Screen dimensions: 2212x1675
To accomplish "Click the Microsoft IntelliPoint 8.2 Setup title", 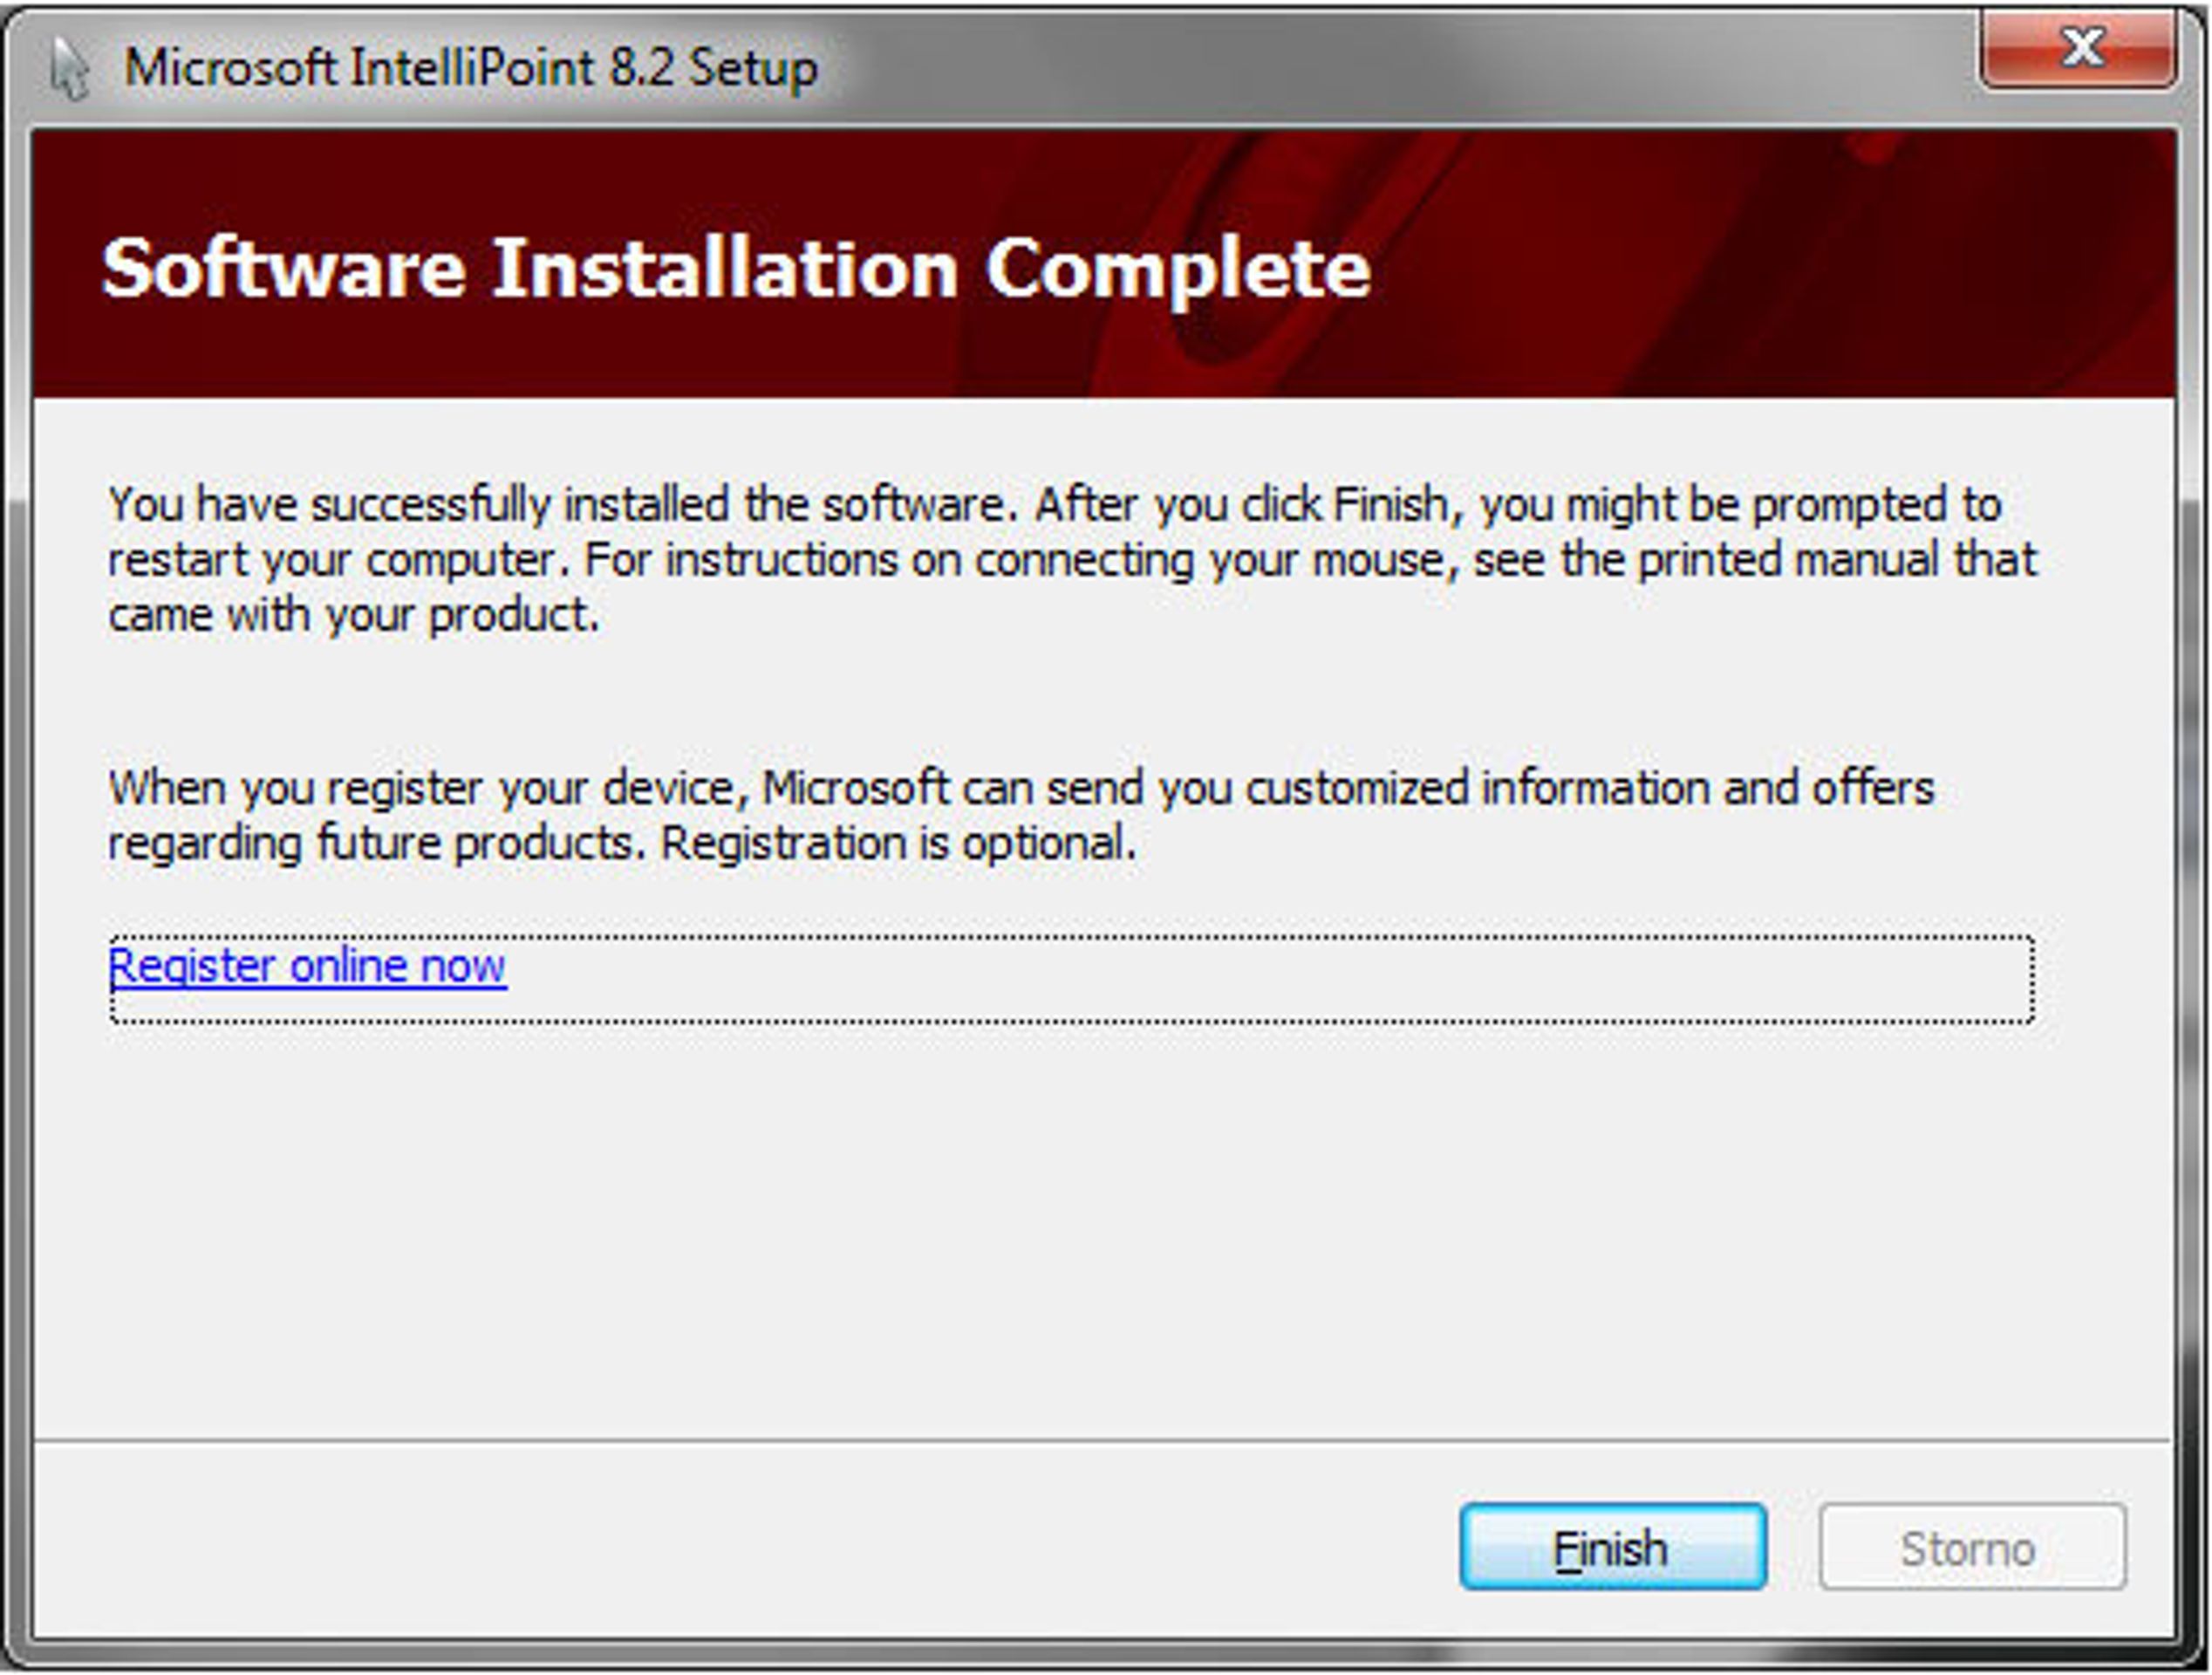I will click(471, 68).
